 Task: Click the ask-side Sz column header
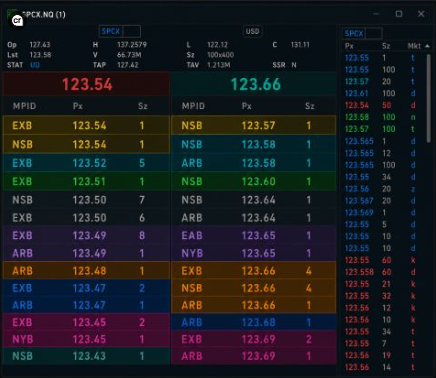[310, 106]
